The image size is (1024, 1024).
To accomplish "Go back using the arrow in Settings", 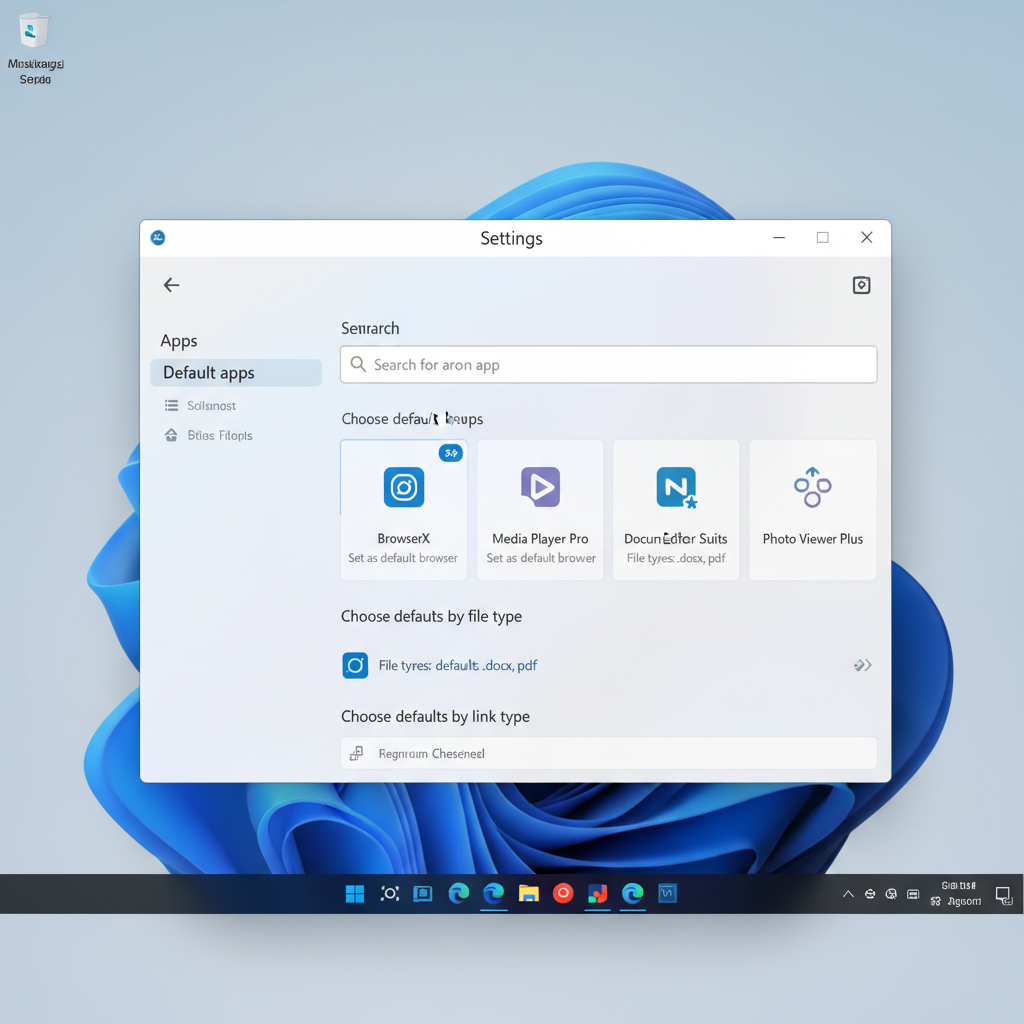I will click(x=171, y=285).
